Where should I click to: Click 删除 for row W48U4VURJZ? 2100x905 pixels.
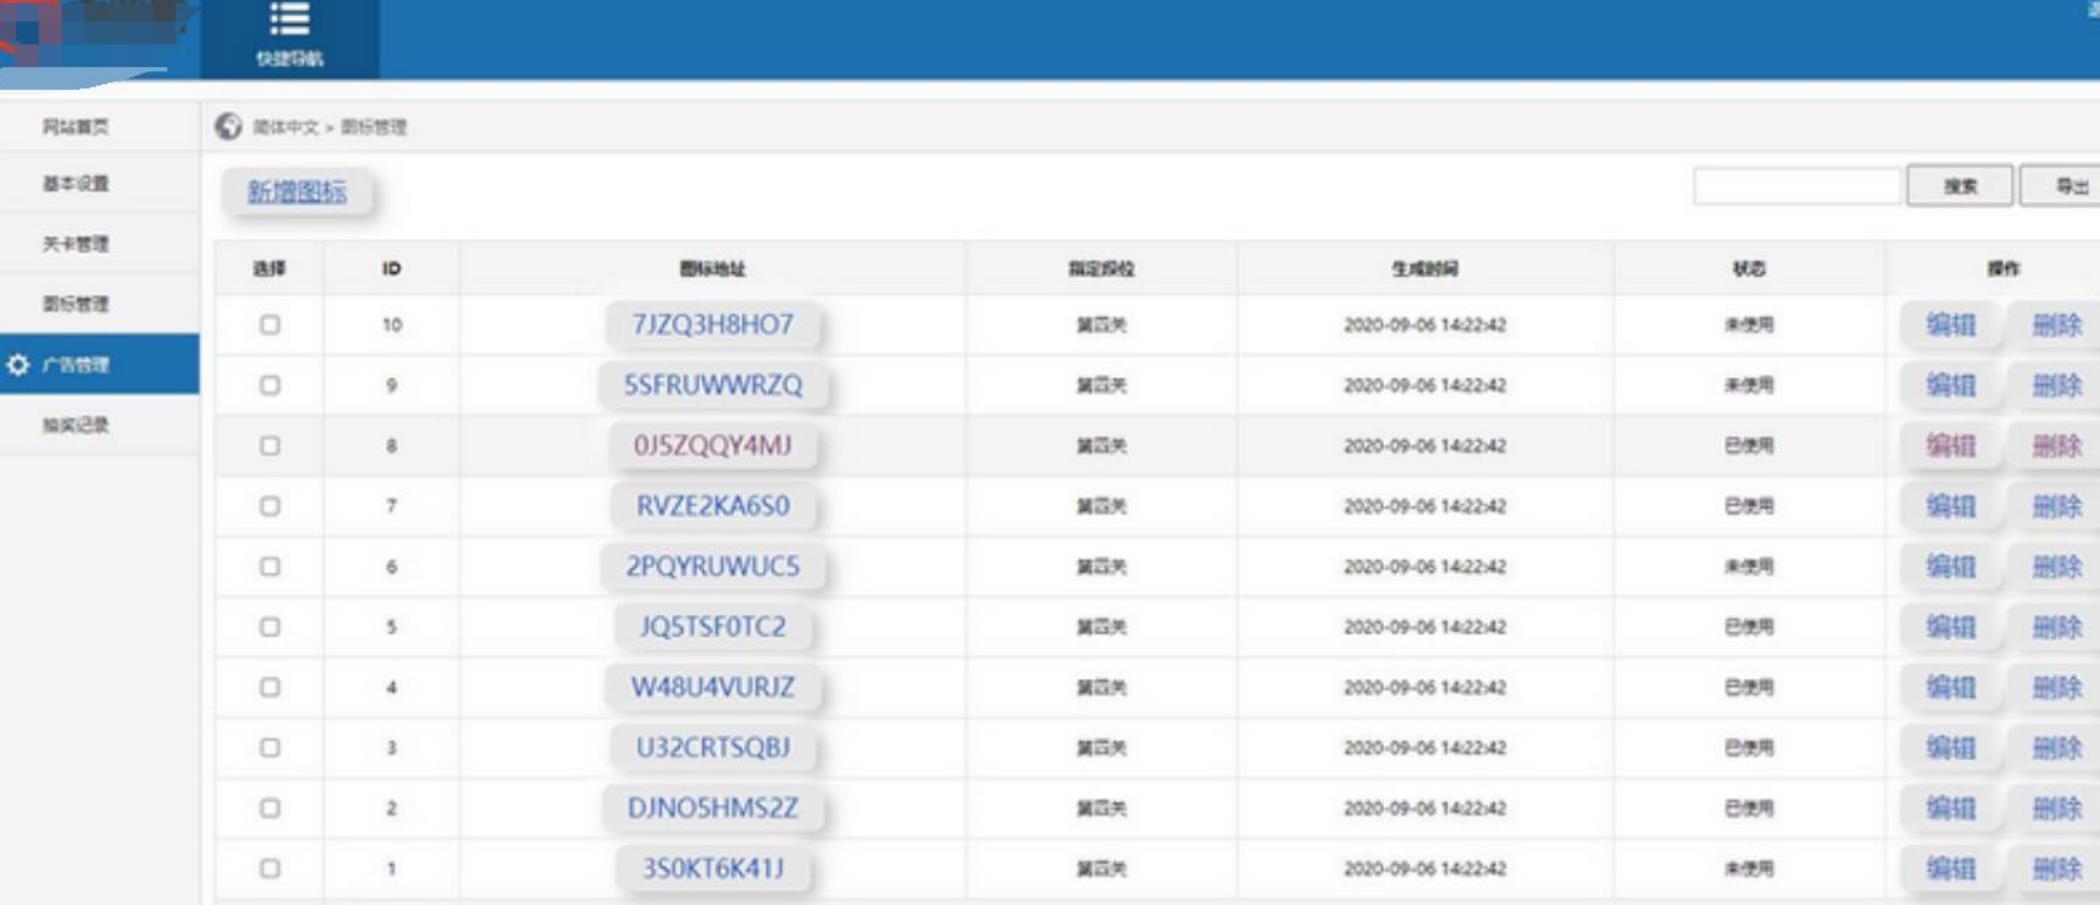click(2057, 687)
